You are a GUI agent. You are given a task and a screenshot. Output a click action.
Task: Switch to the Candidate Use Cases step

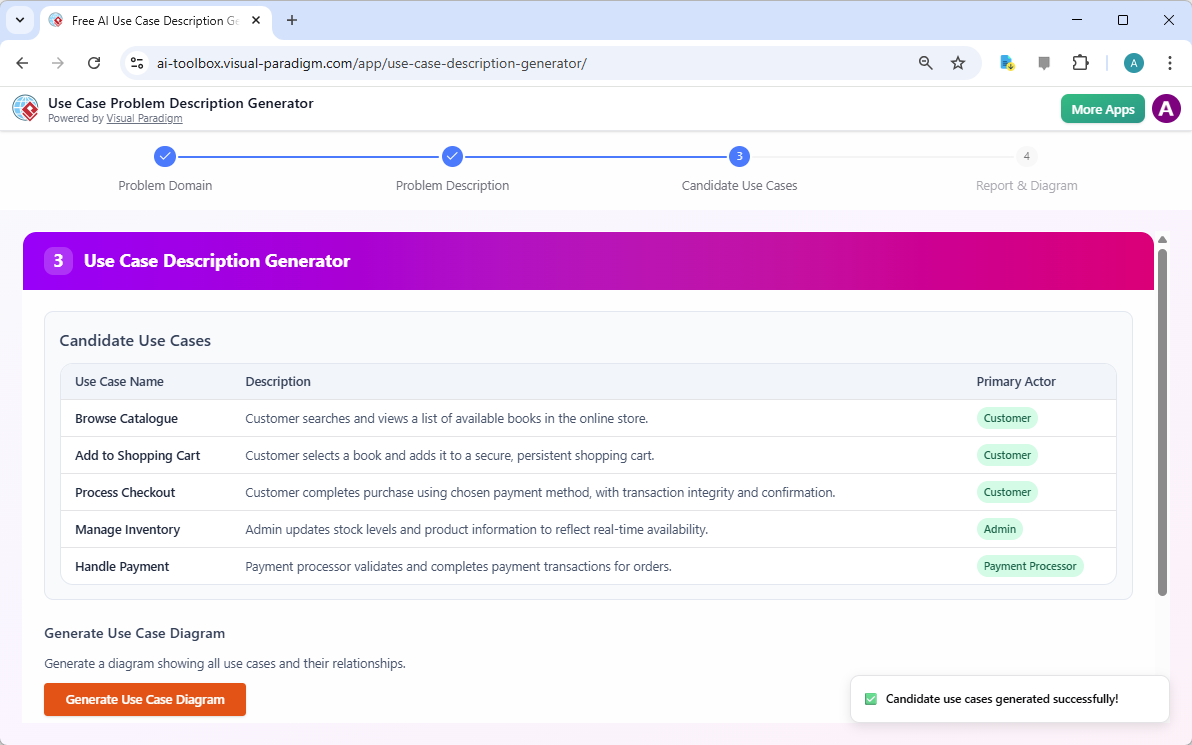pos(739,156)
